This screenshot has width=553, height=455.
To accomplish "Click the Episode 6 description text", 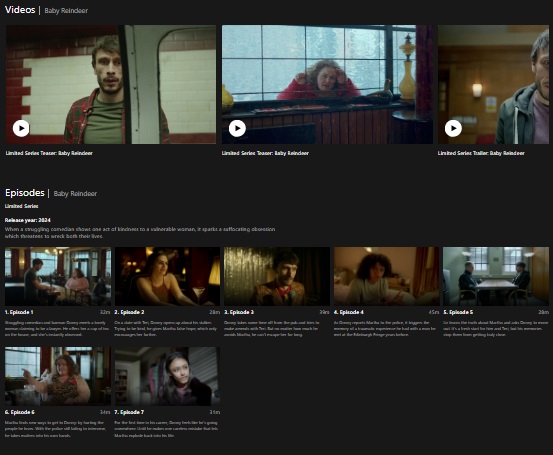I will [55, 429].
